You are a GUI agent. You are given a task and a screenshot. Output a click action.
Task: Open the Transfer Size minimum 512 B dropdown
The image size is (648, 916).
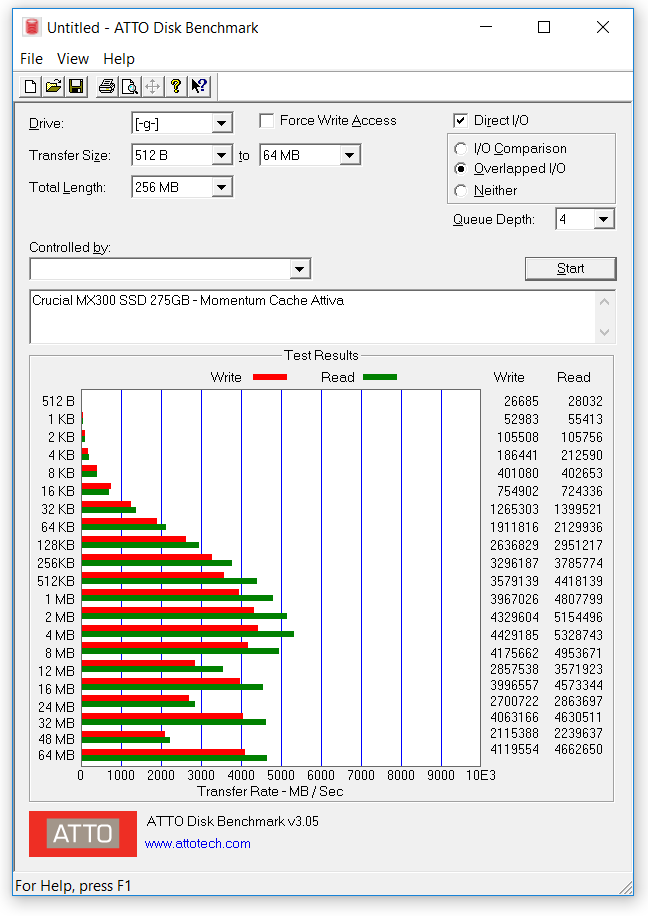tap(221, 155)
